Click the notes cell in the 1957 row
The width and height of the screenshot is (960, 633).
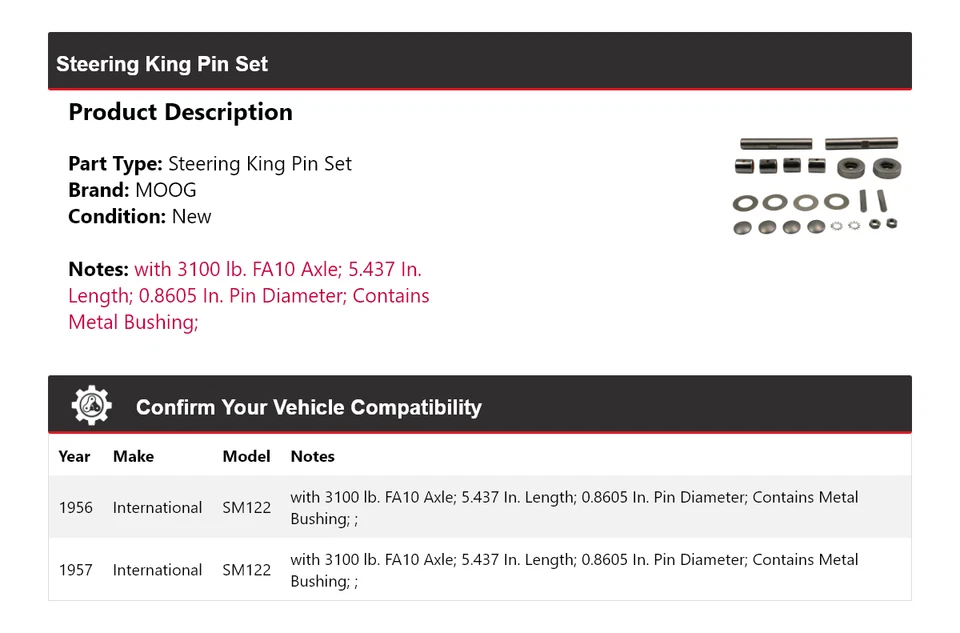[574, 570]
